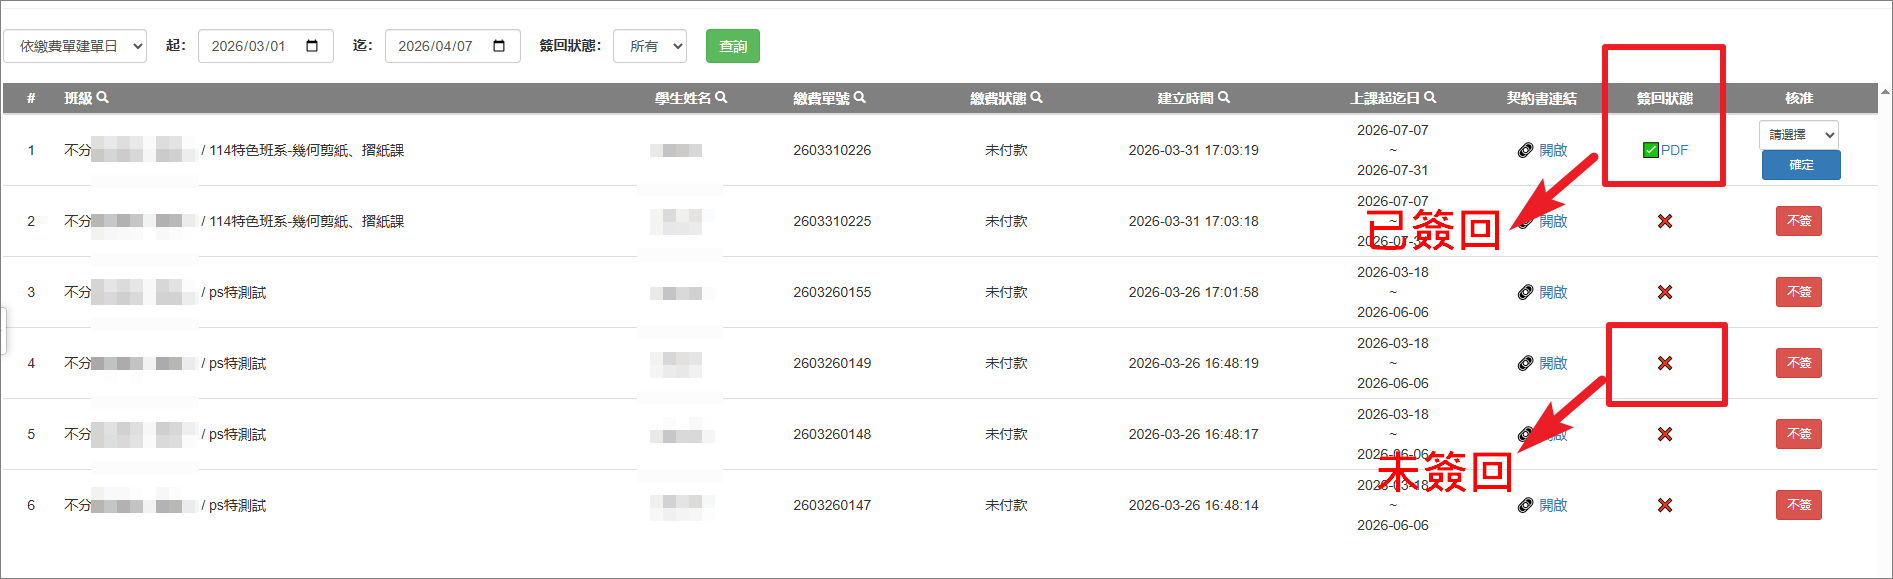
Task: Open calendar picker of end date 2026/04/07
Action: click(x=499, y=46)
